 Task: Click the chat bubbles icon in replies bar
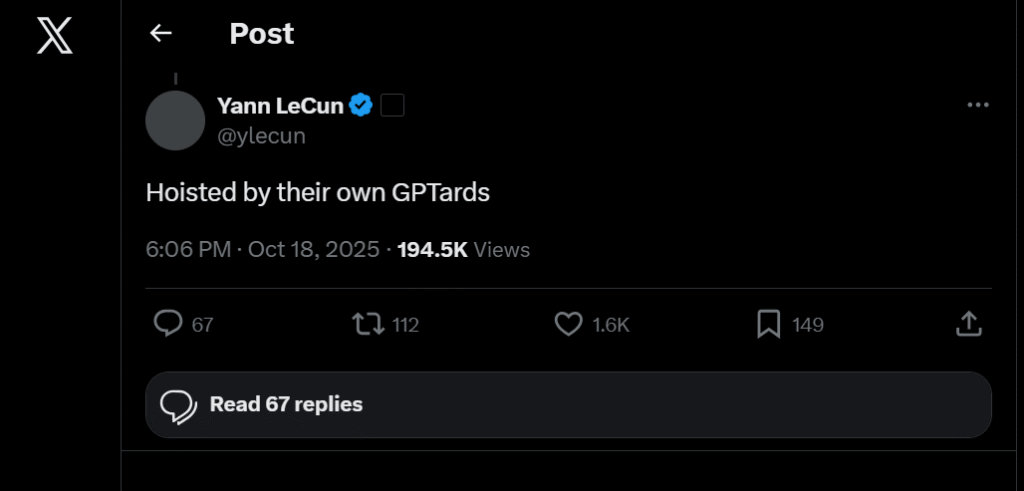coord(178,405)
